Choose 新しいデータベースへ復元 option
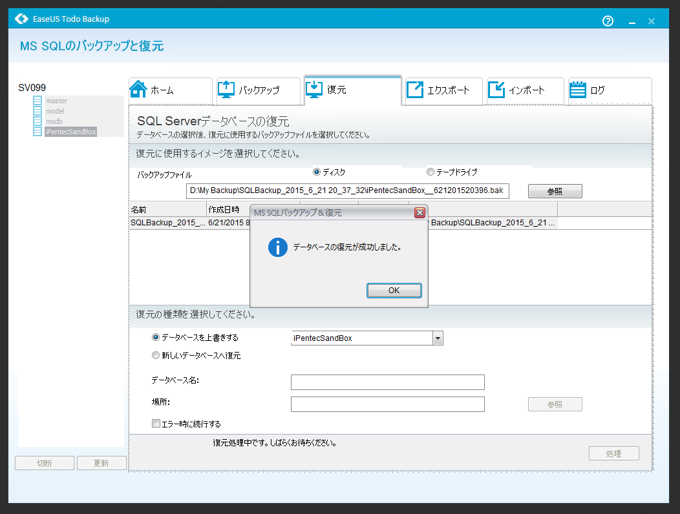The width and height of the screenshot is (680, 514). click(155, 355)
